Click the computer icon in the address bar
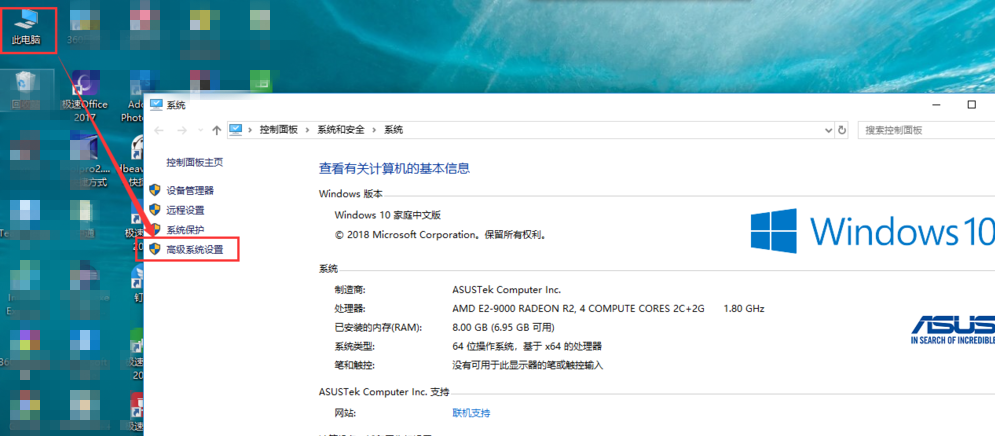Screen dimensions: 995x436 coord(236,129)
